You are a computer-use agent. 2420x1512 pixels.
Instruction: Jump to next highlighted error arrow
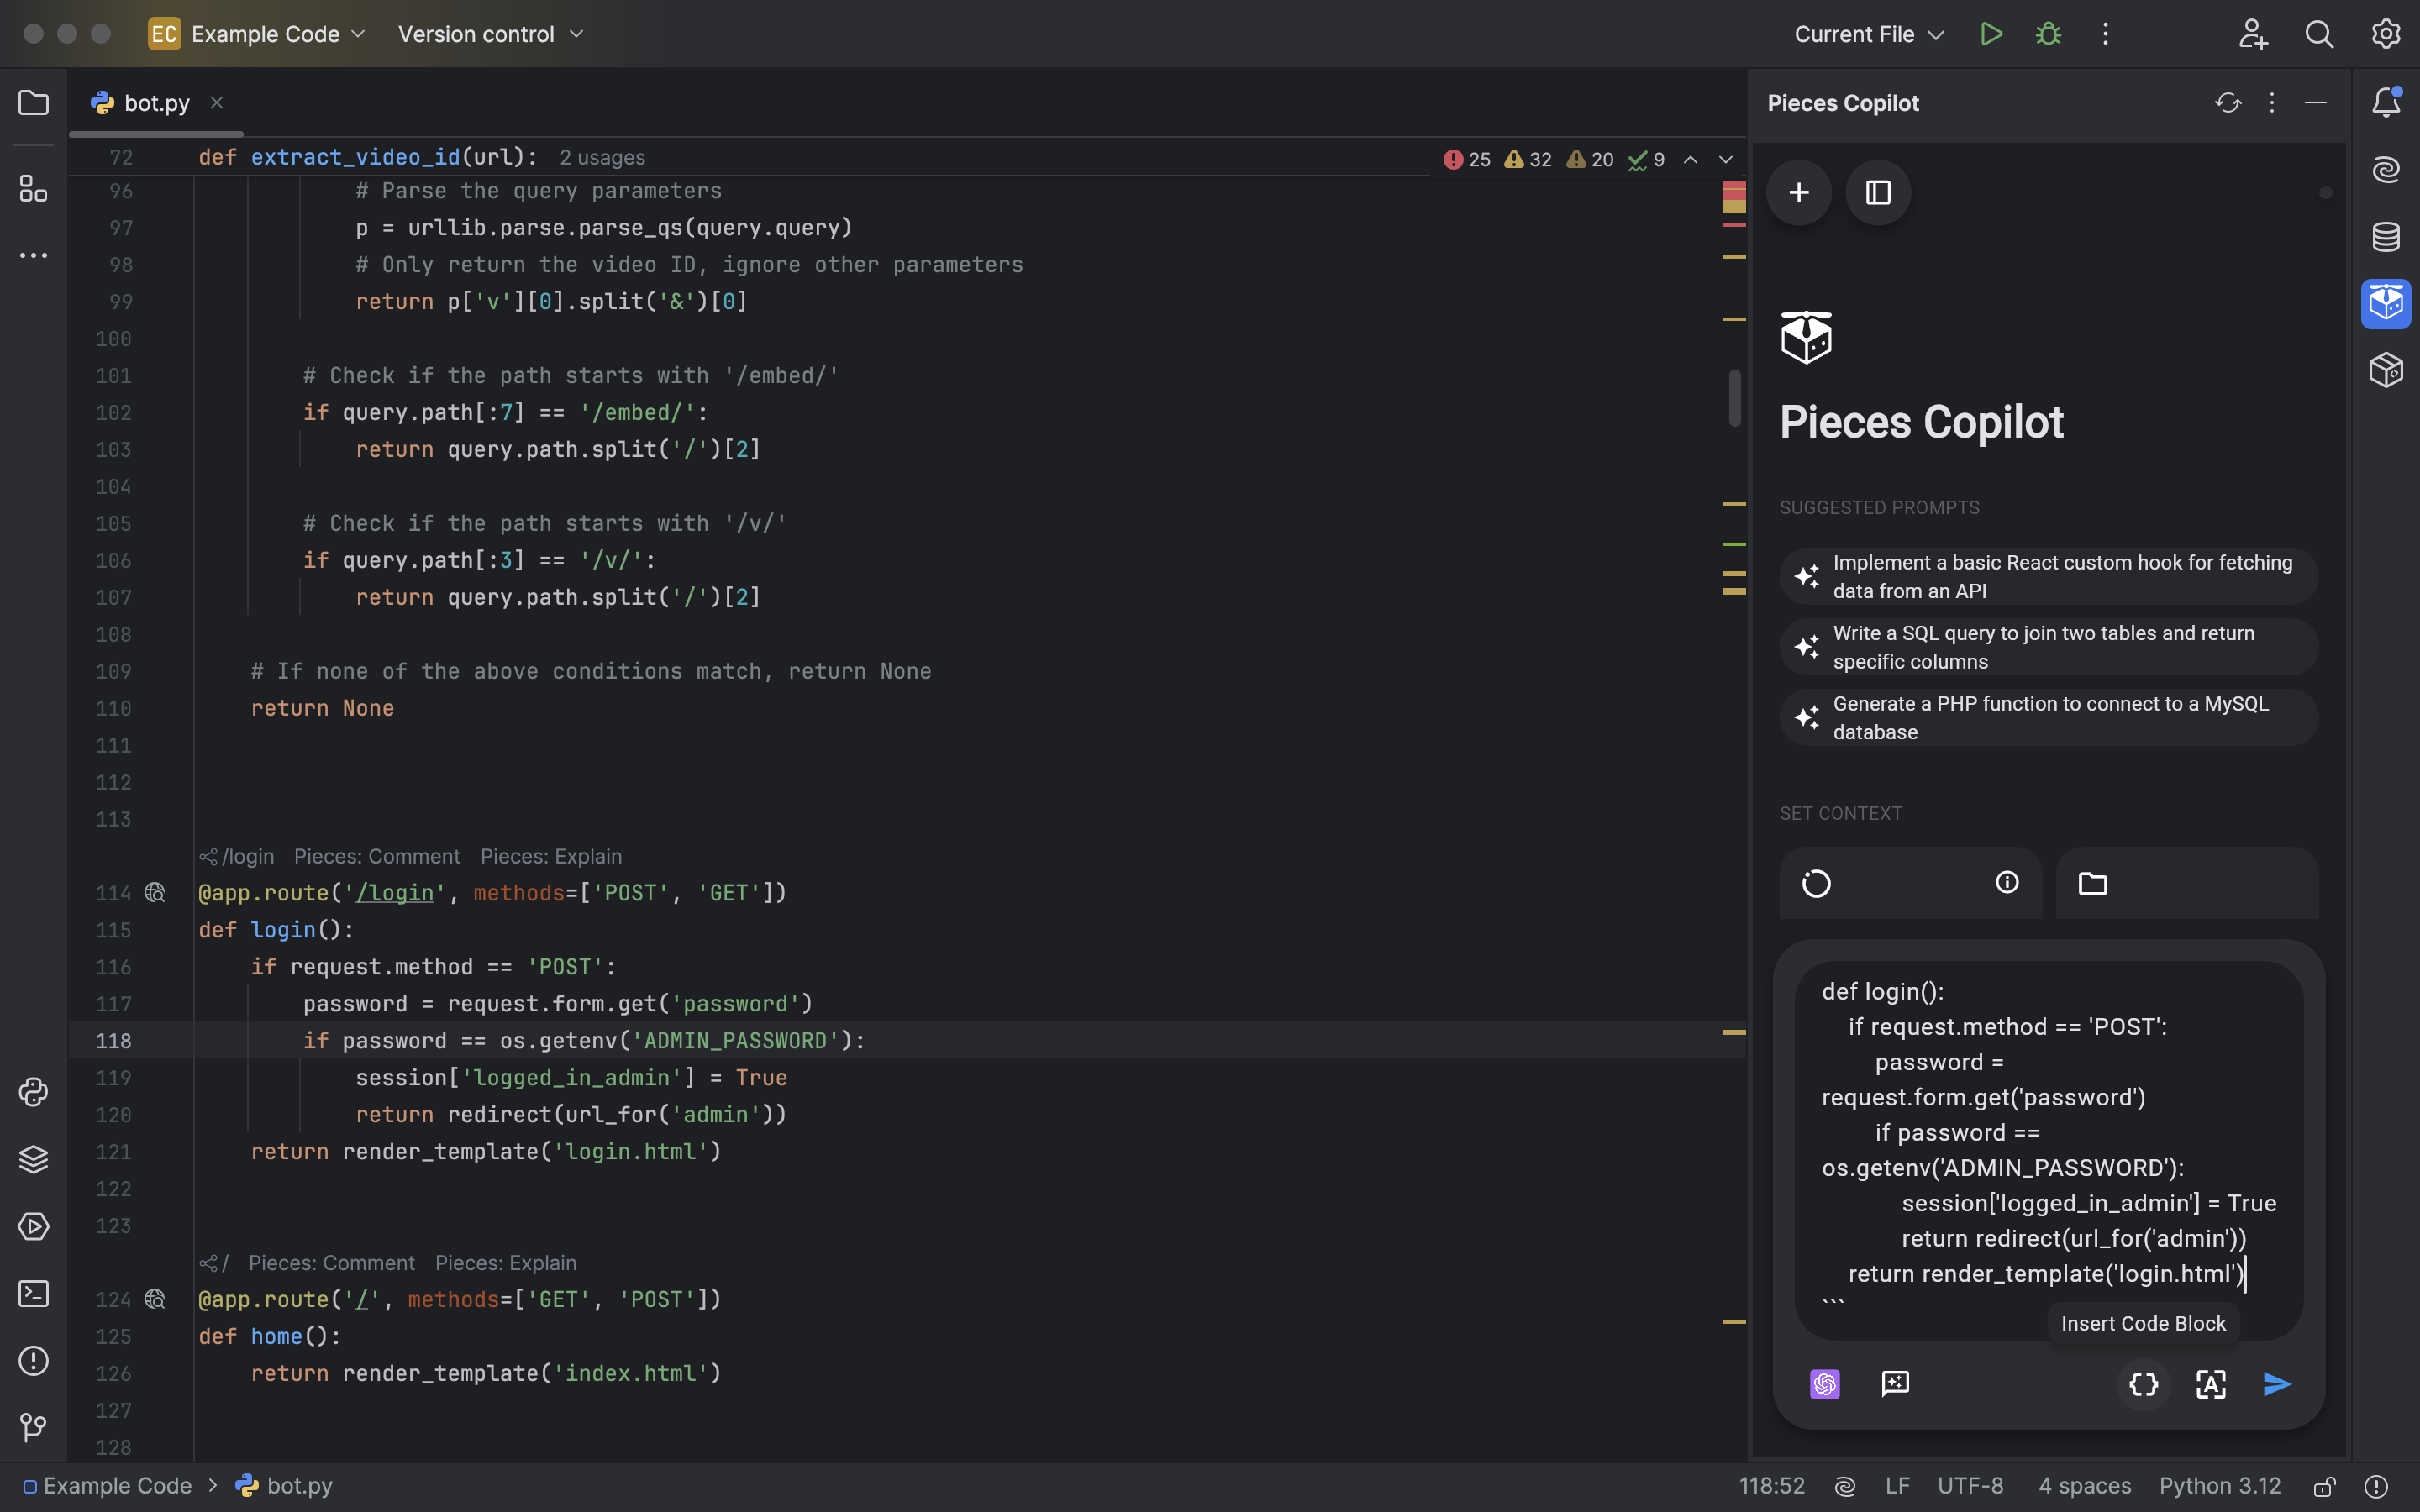pos(1725,159)
